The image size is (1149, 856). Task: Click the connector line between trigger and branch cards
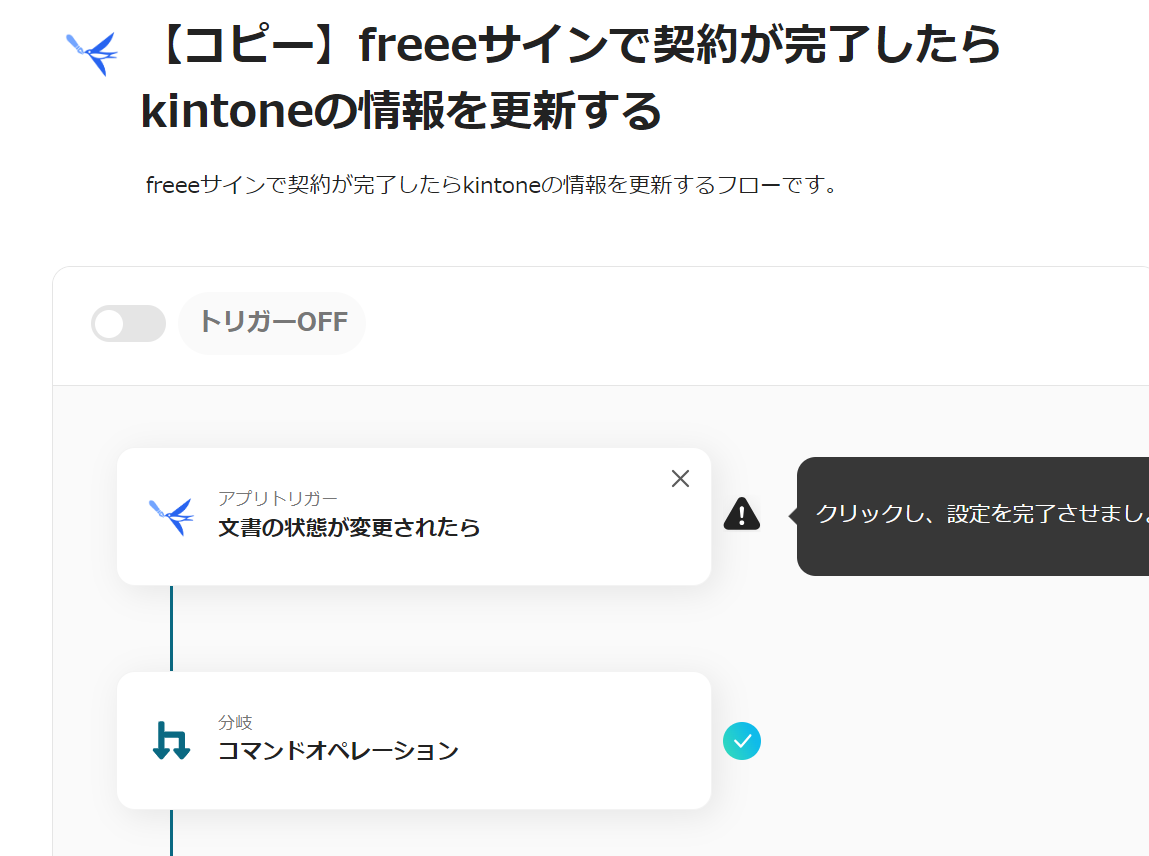(x=171, y=628)
